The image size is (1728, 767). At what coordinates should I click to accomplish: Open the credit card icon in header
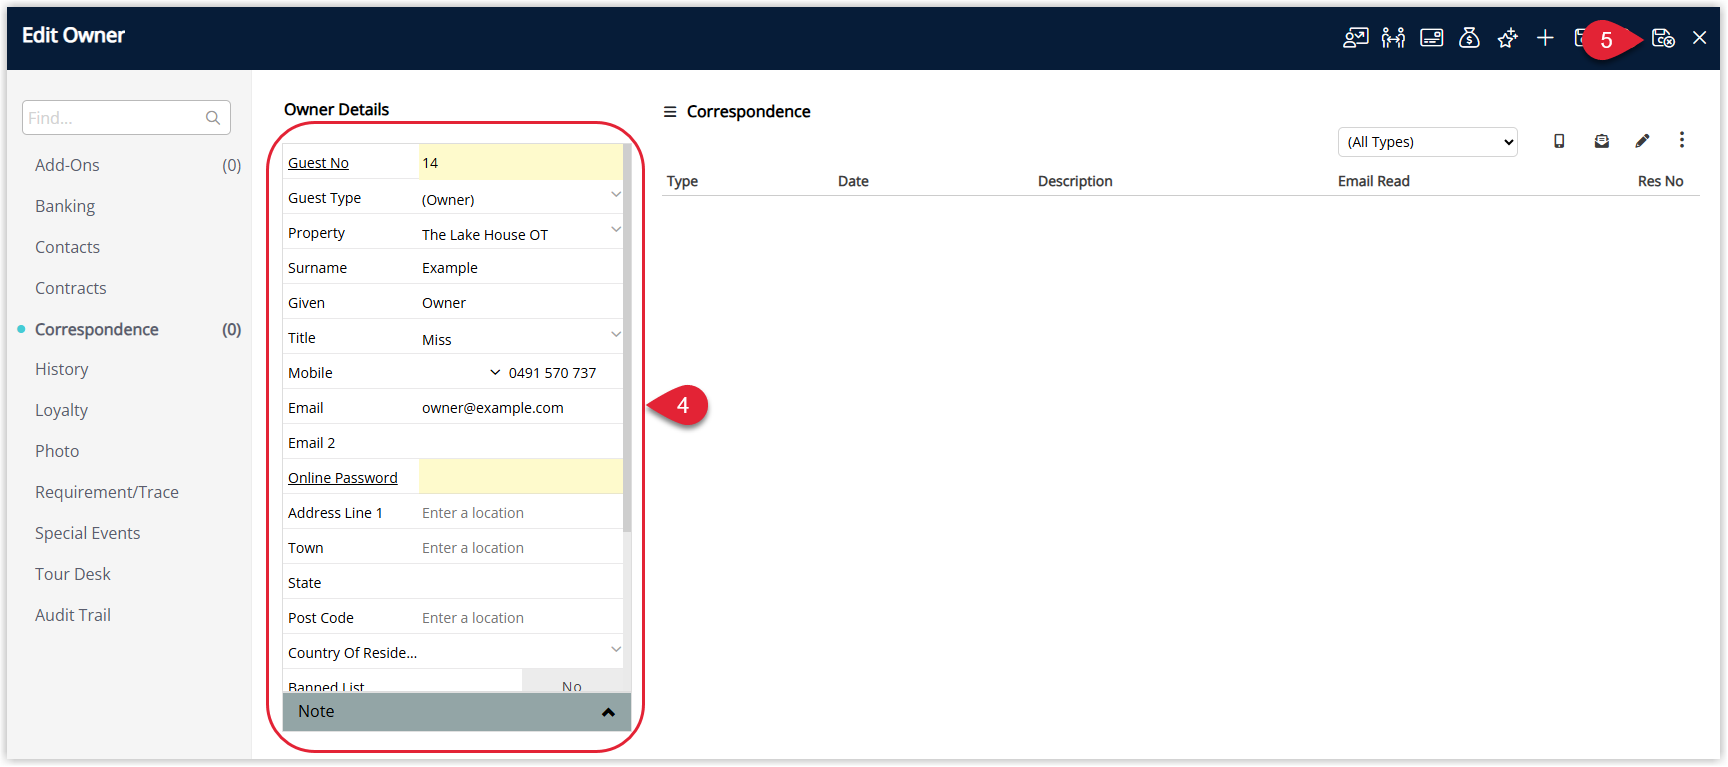pyautogui.click(x=1432, y=38)
